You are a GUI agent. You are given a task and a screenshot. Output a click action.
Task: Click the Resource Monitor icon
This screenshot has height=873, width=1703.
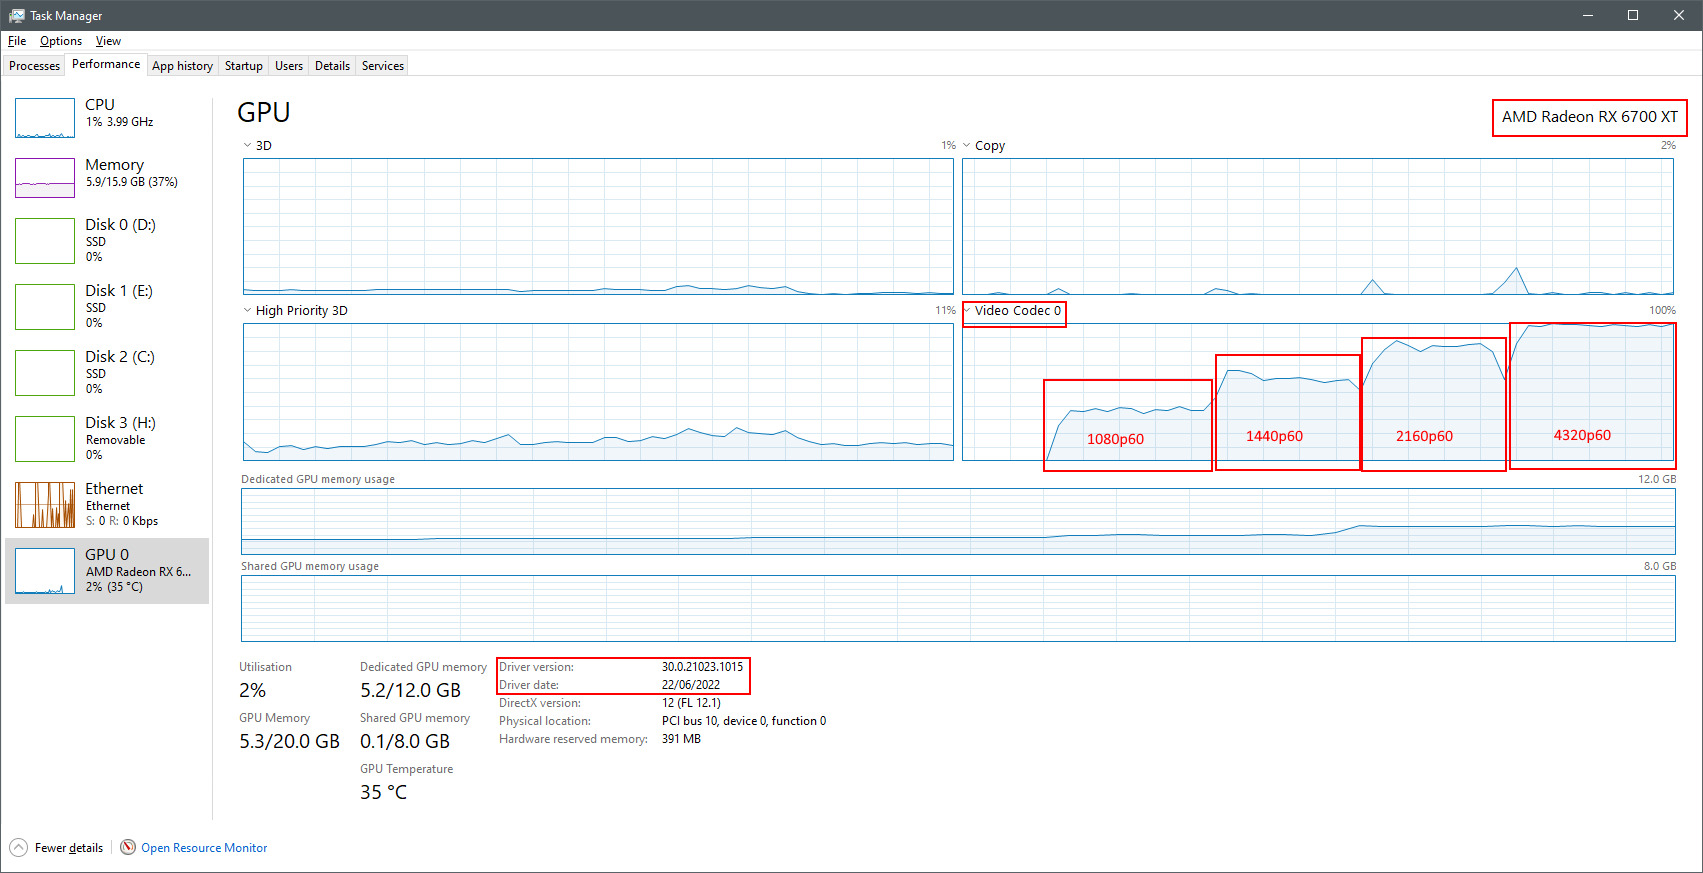[128, 848]
